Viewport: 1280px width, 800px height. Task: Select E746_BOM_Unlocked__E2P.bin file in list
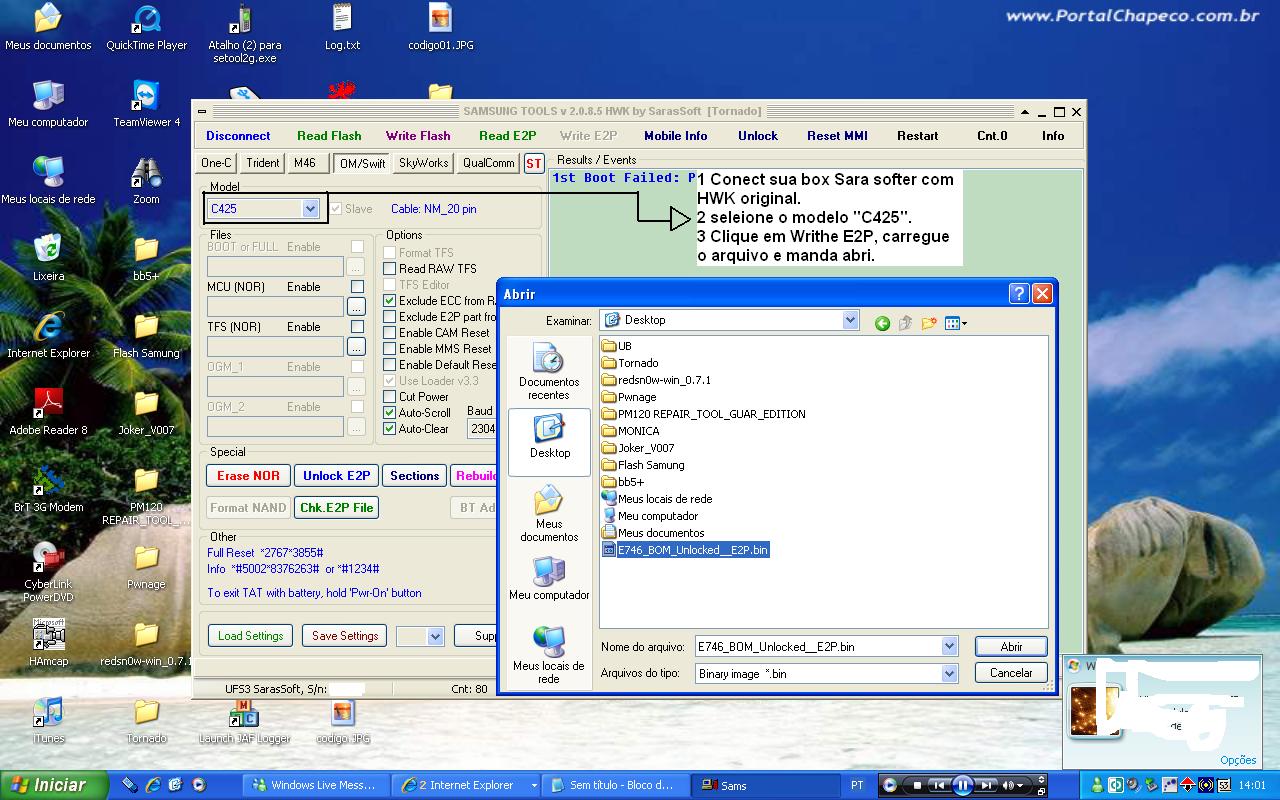point(686,550)
